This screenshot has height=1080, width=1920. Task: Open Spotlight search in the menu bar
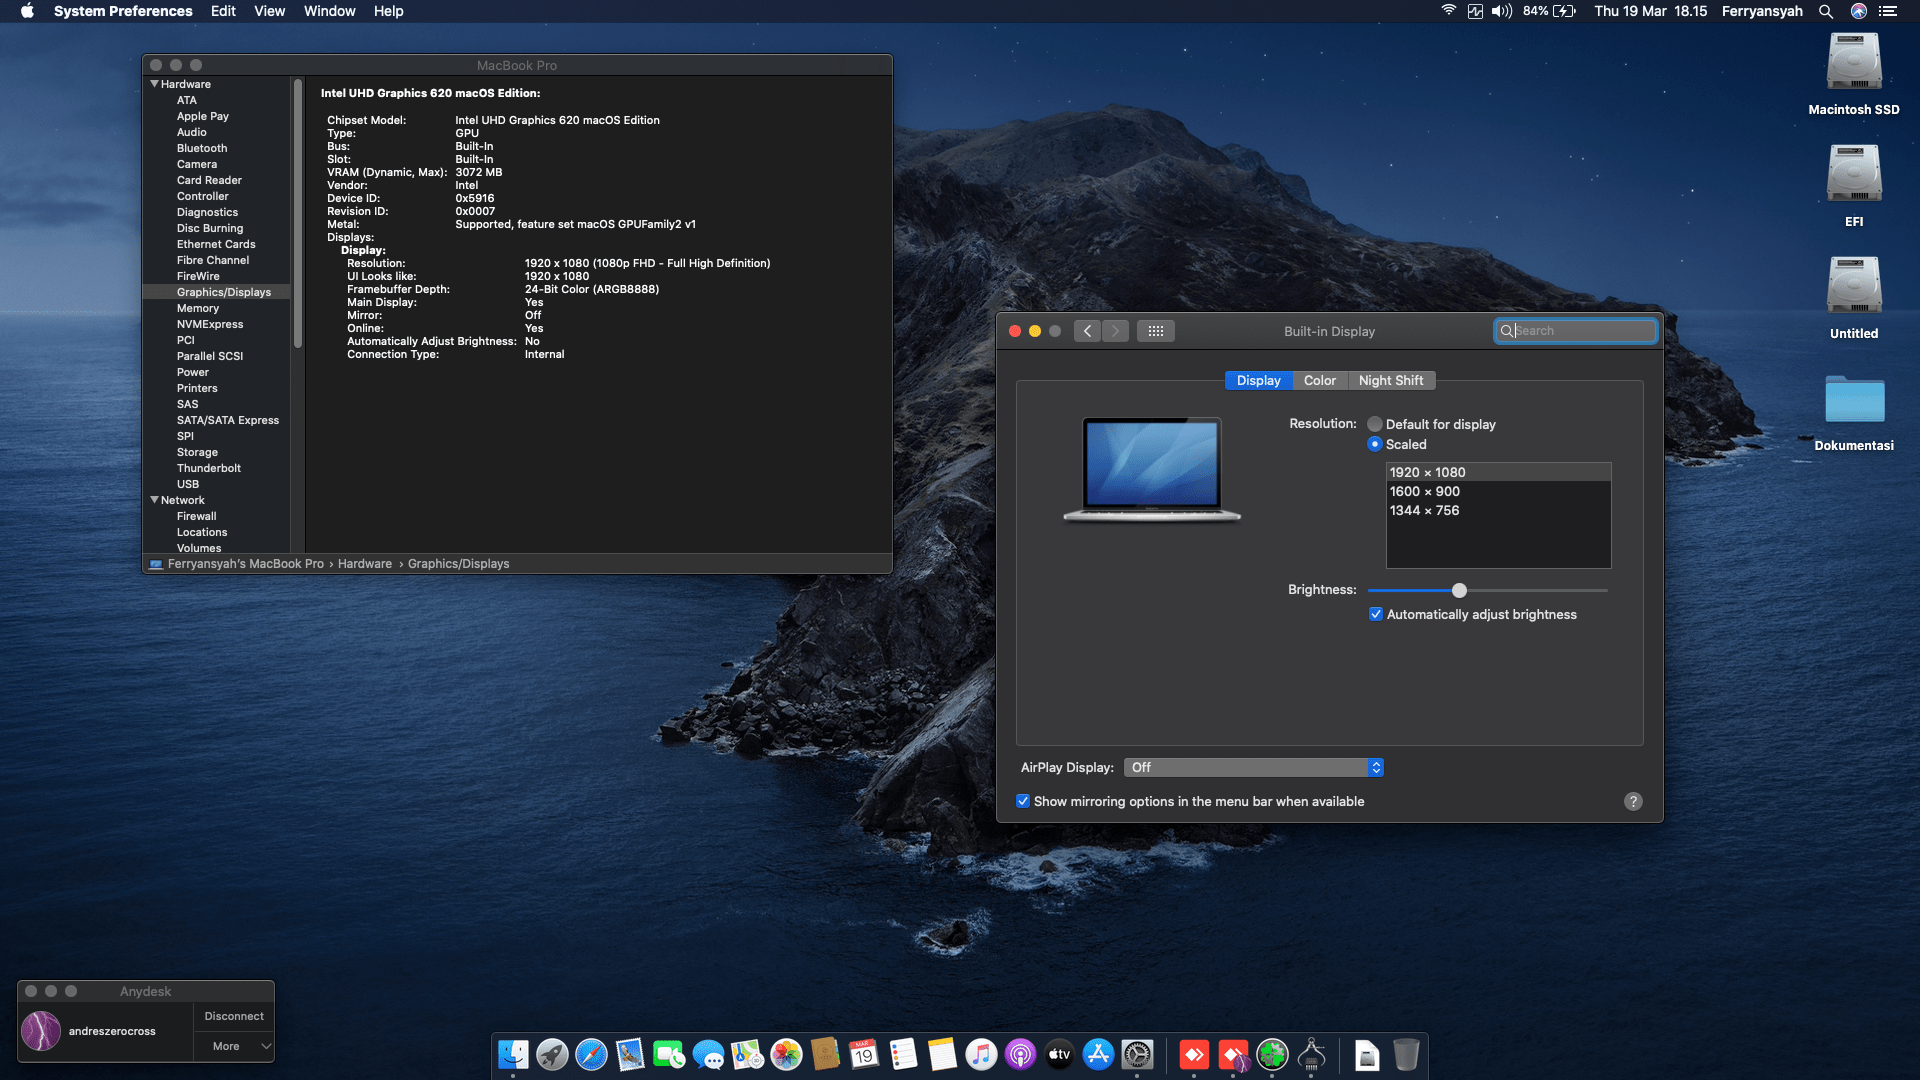click(x=1826, y=11)
